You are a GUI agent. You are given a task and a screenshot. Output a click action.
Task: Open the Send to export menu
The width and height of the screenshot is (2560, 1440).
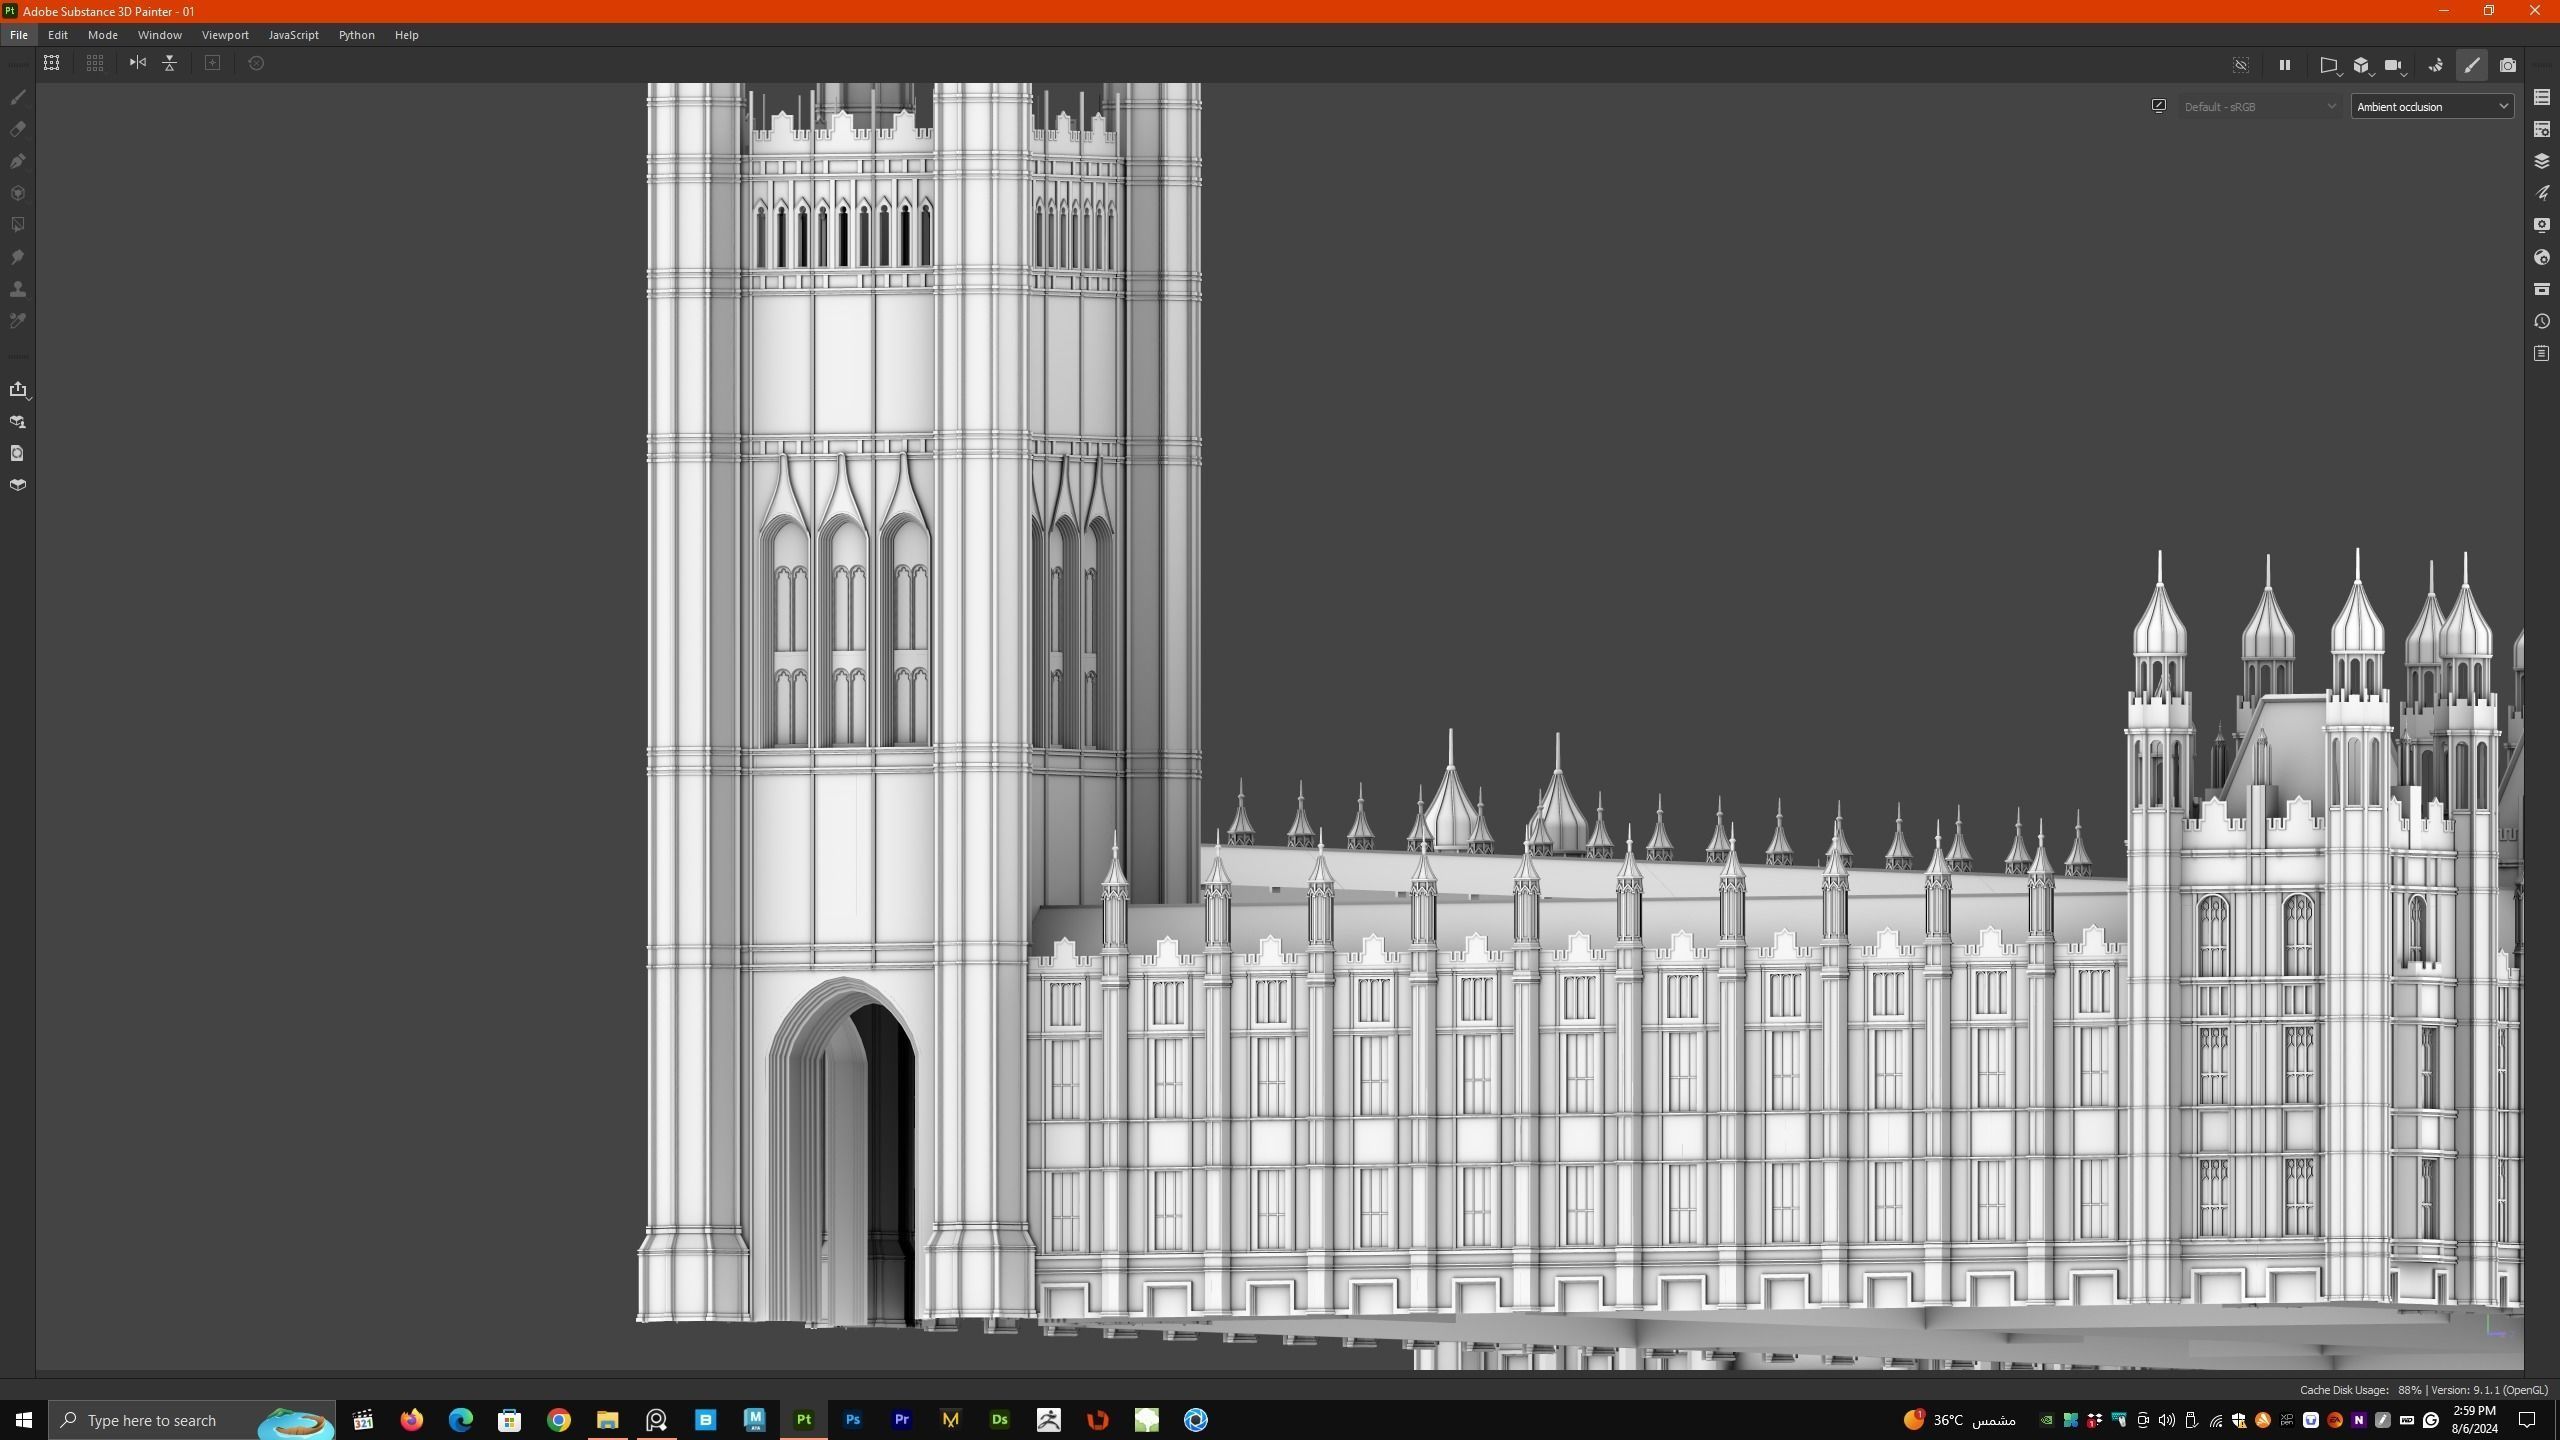(x=18, y=390)
